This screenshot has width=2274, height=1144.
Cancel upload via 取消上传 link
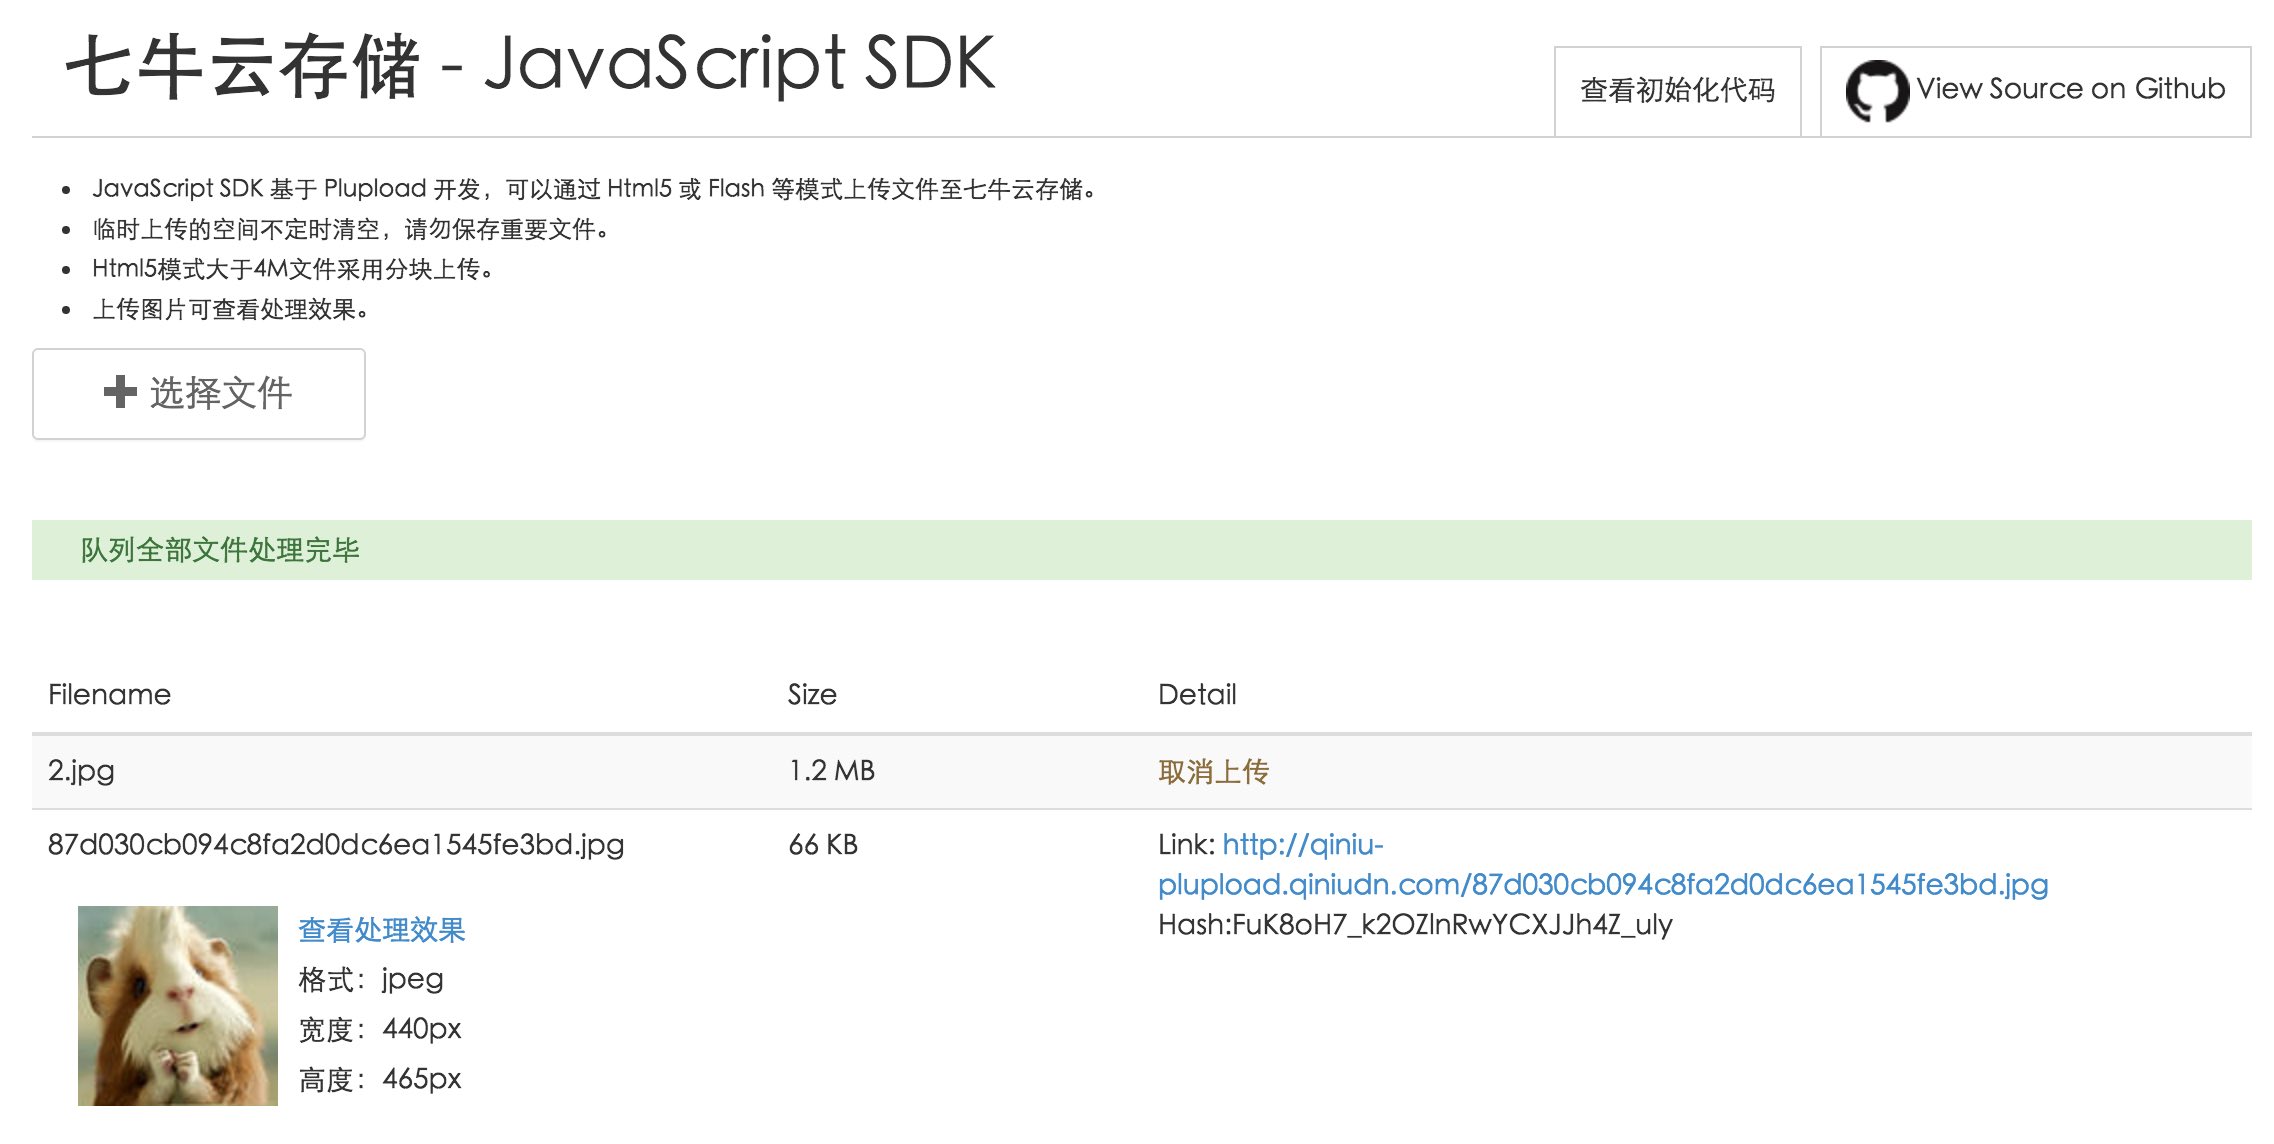[x=1213, y=771]
